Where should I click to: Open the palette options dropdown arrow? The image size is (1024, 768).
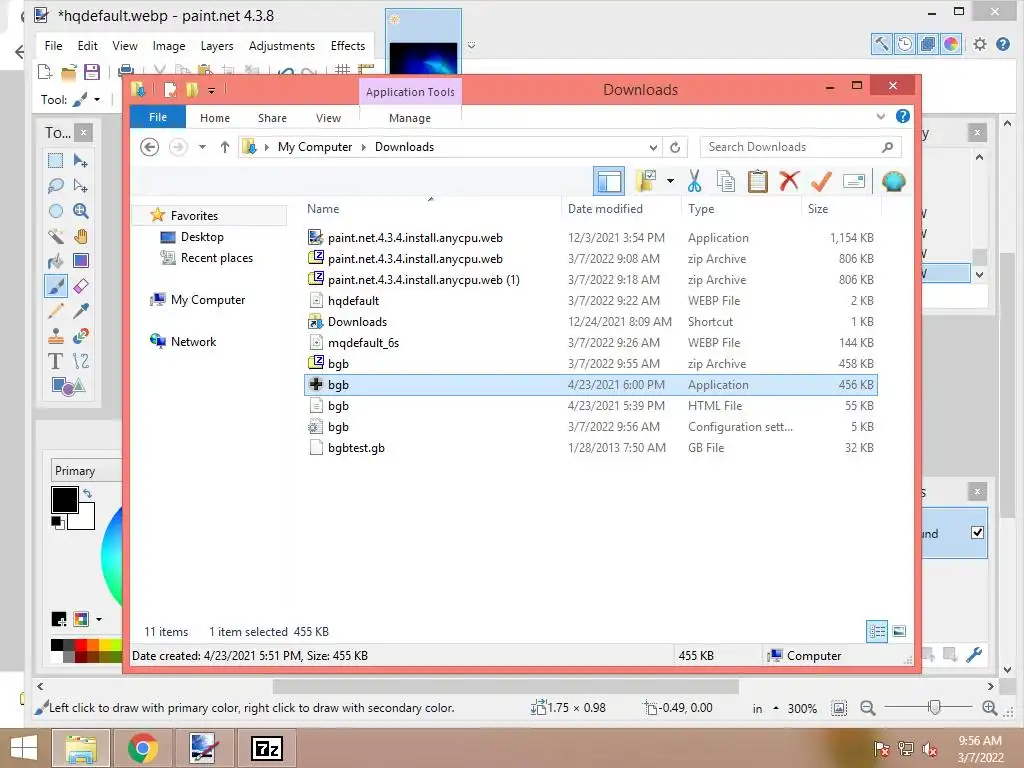pyautogui.click(x=99, y=619)
